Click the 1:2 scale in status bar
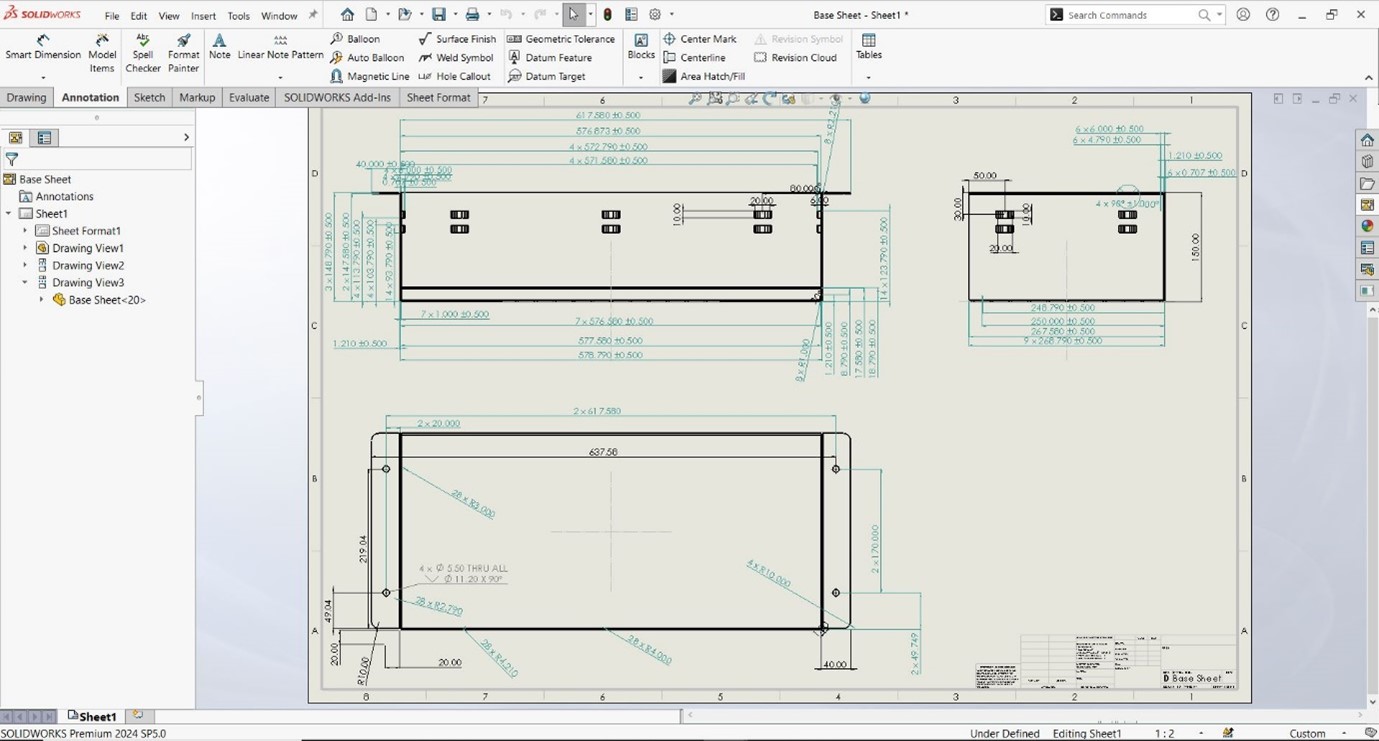 [x=1165, y=734]
